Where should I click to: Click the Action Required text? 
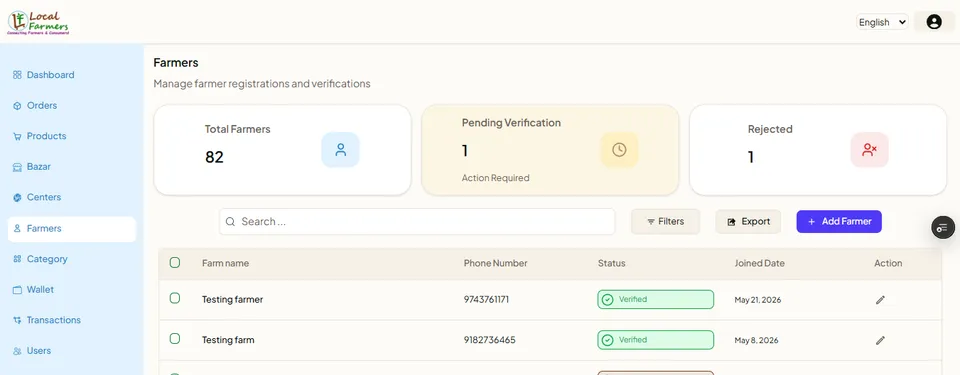pyautogui.click(x=495, y=178)
